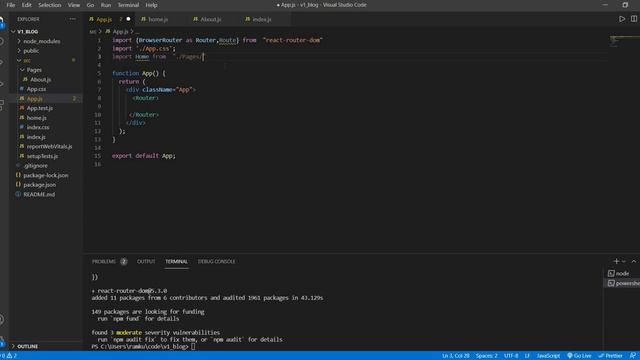Open package-lock.json in the explorer
Image resolution: width=640 pixels, height=360 pixels.
(45, 175)
